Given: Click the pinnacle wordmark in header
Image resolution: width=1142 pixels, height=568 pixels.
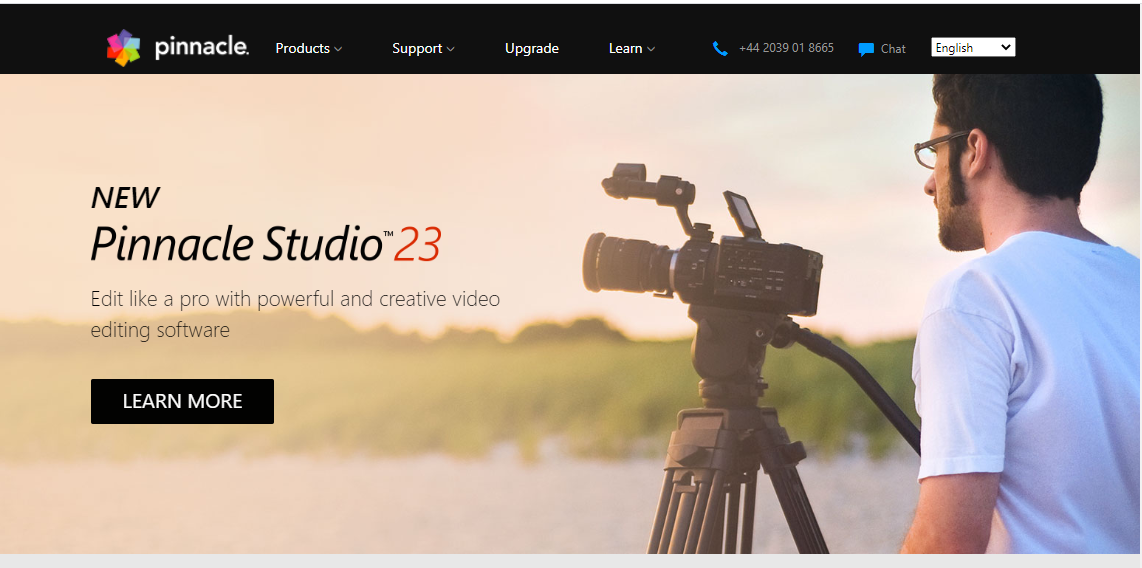Looking at the screenshot, I should (202, 48).
